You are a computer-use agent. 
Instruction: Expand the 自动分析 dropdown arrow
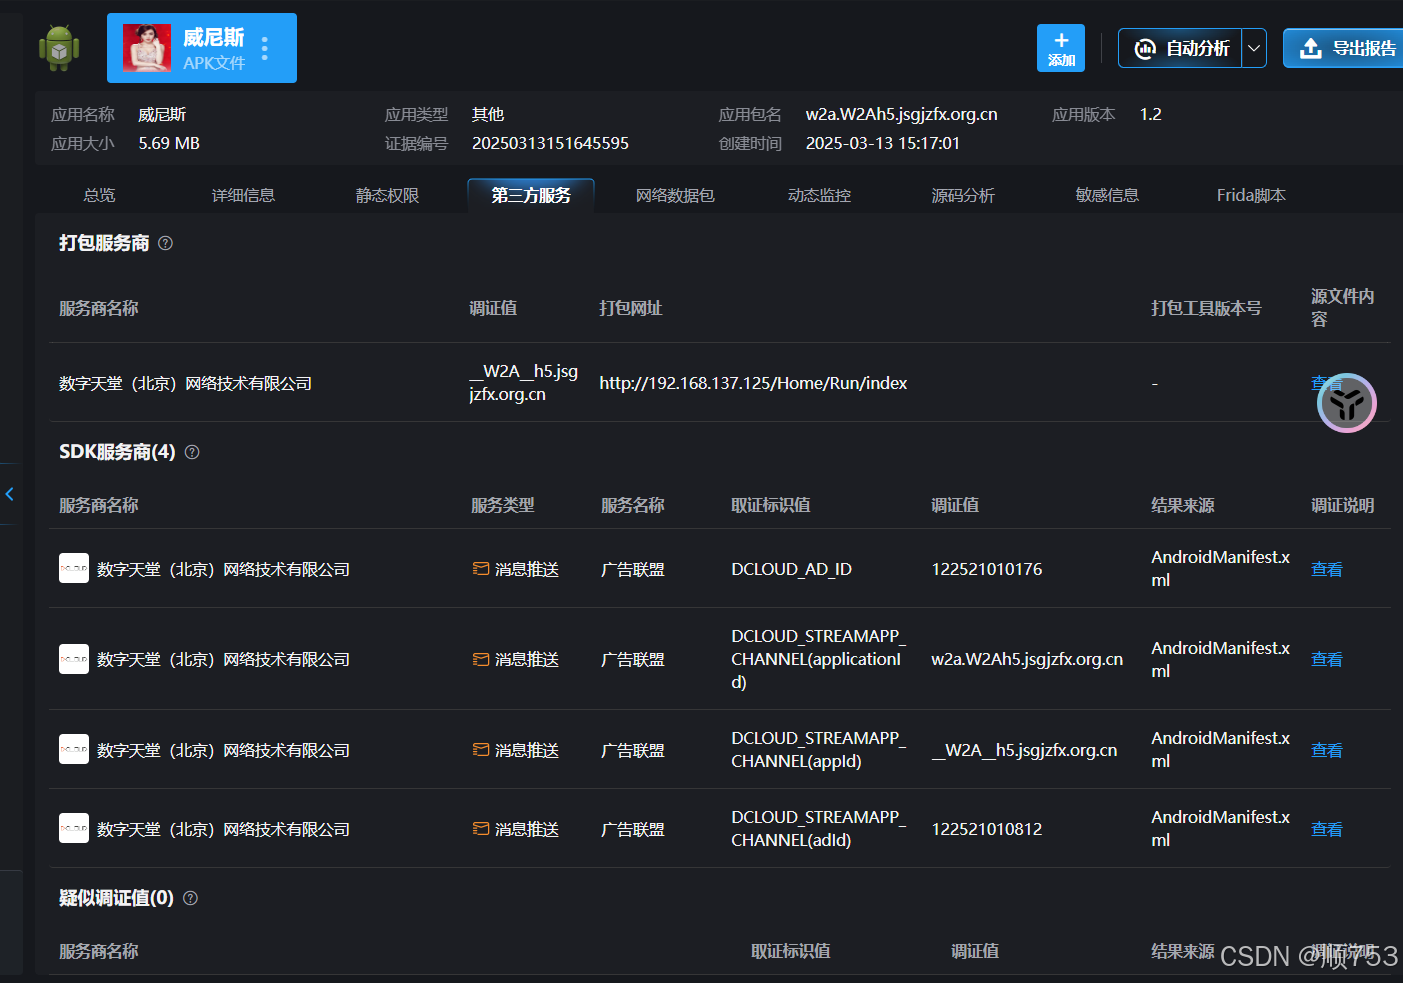(x=1254, y=48)
